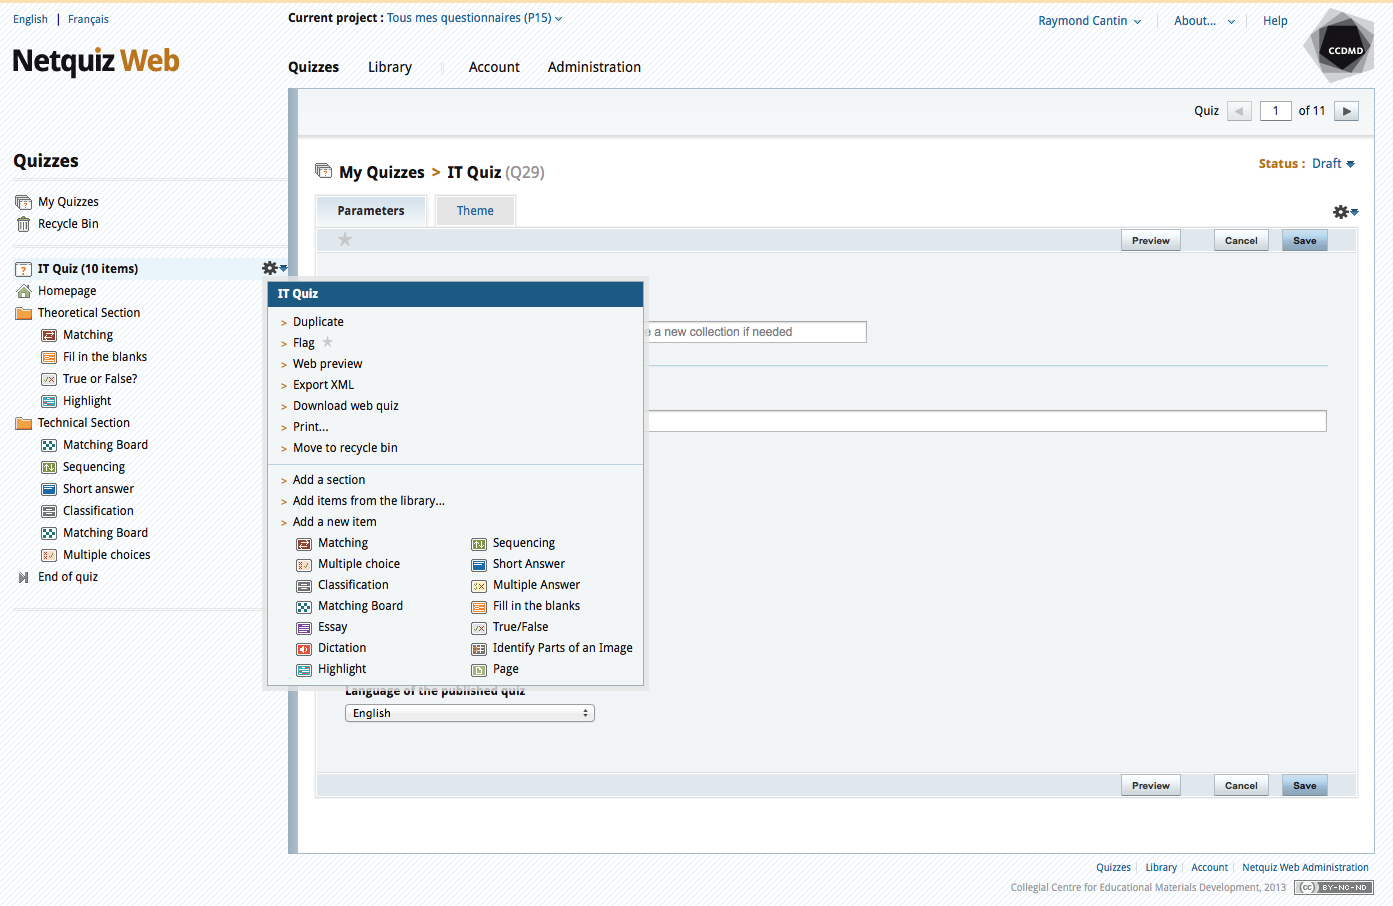Choose Export XML menu entry
The height and width of the screenshot is (906, 1393).
(x=323, y=385)
